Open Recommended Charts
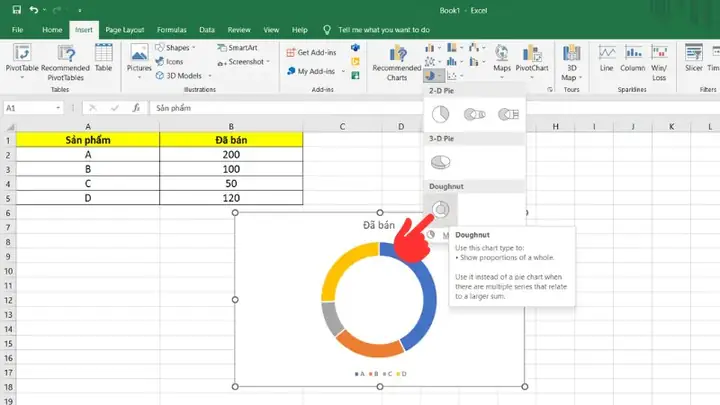The image size is (720, 405). 397,63
